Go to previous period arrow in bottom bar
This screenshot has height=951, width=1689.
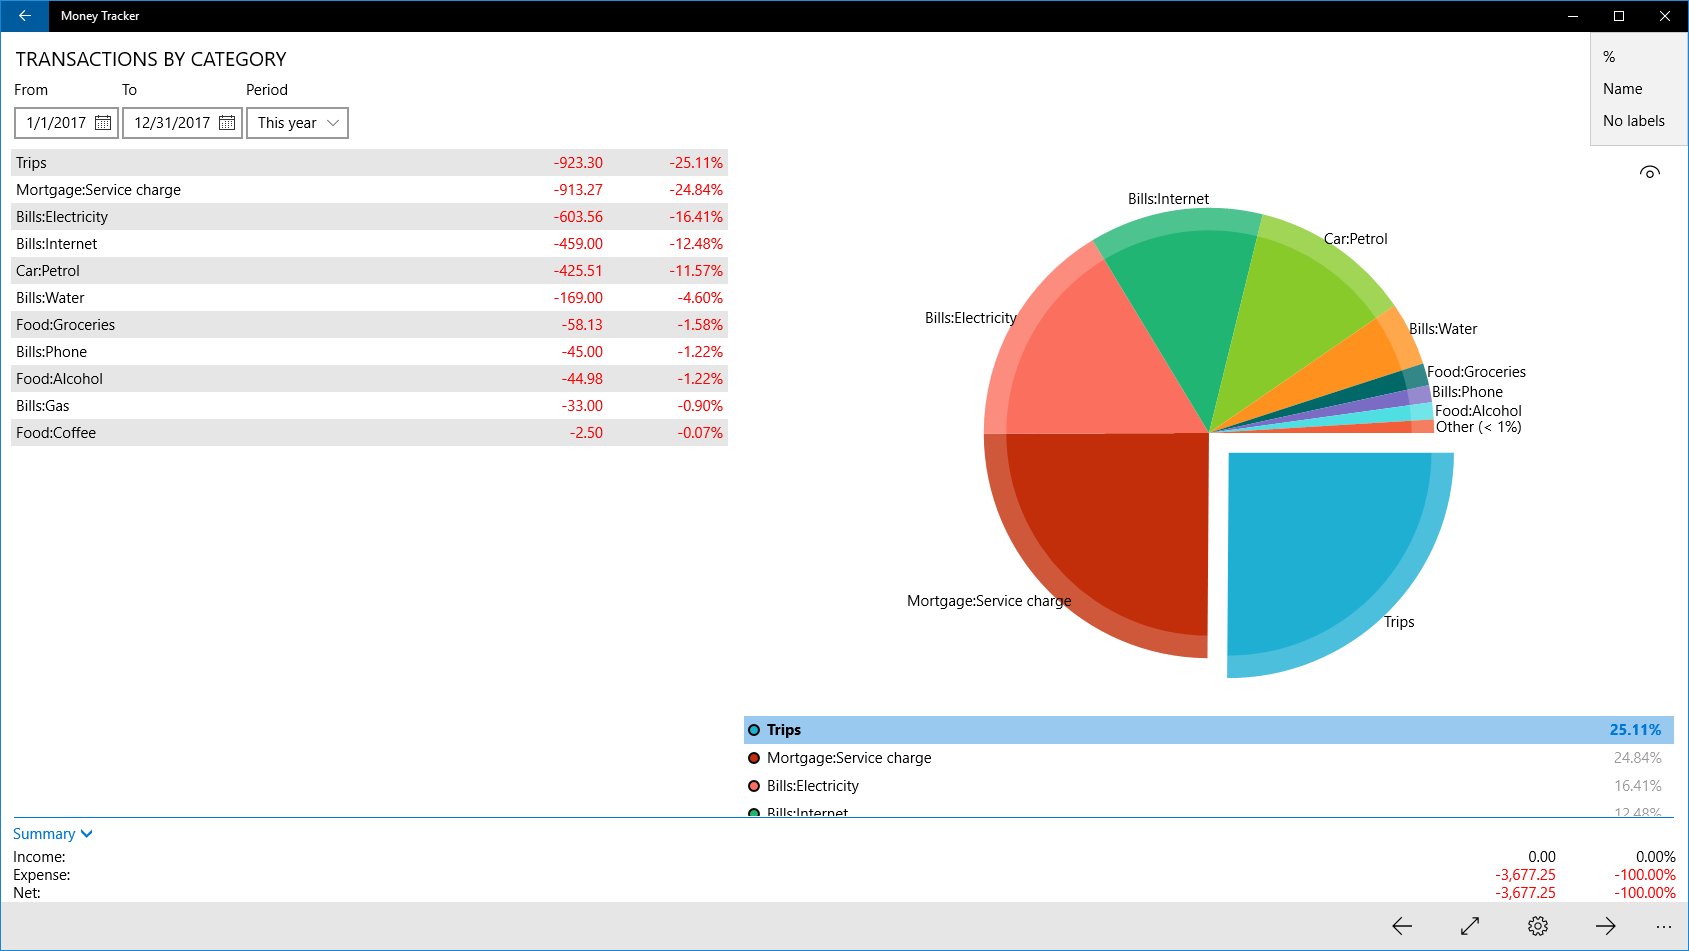click(x=1402, y=926)
